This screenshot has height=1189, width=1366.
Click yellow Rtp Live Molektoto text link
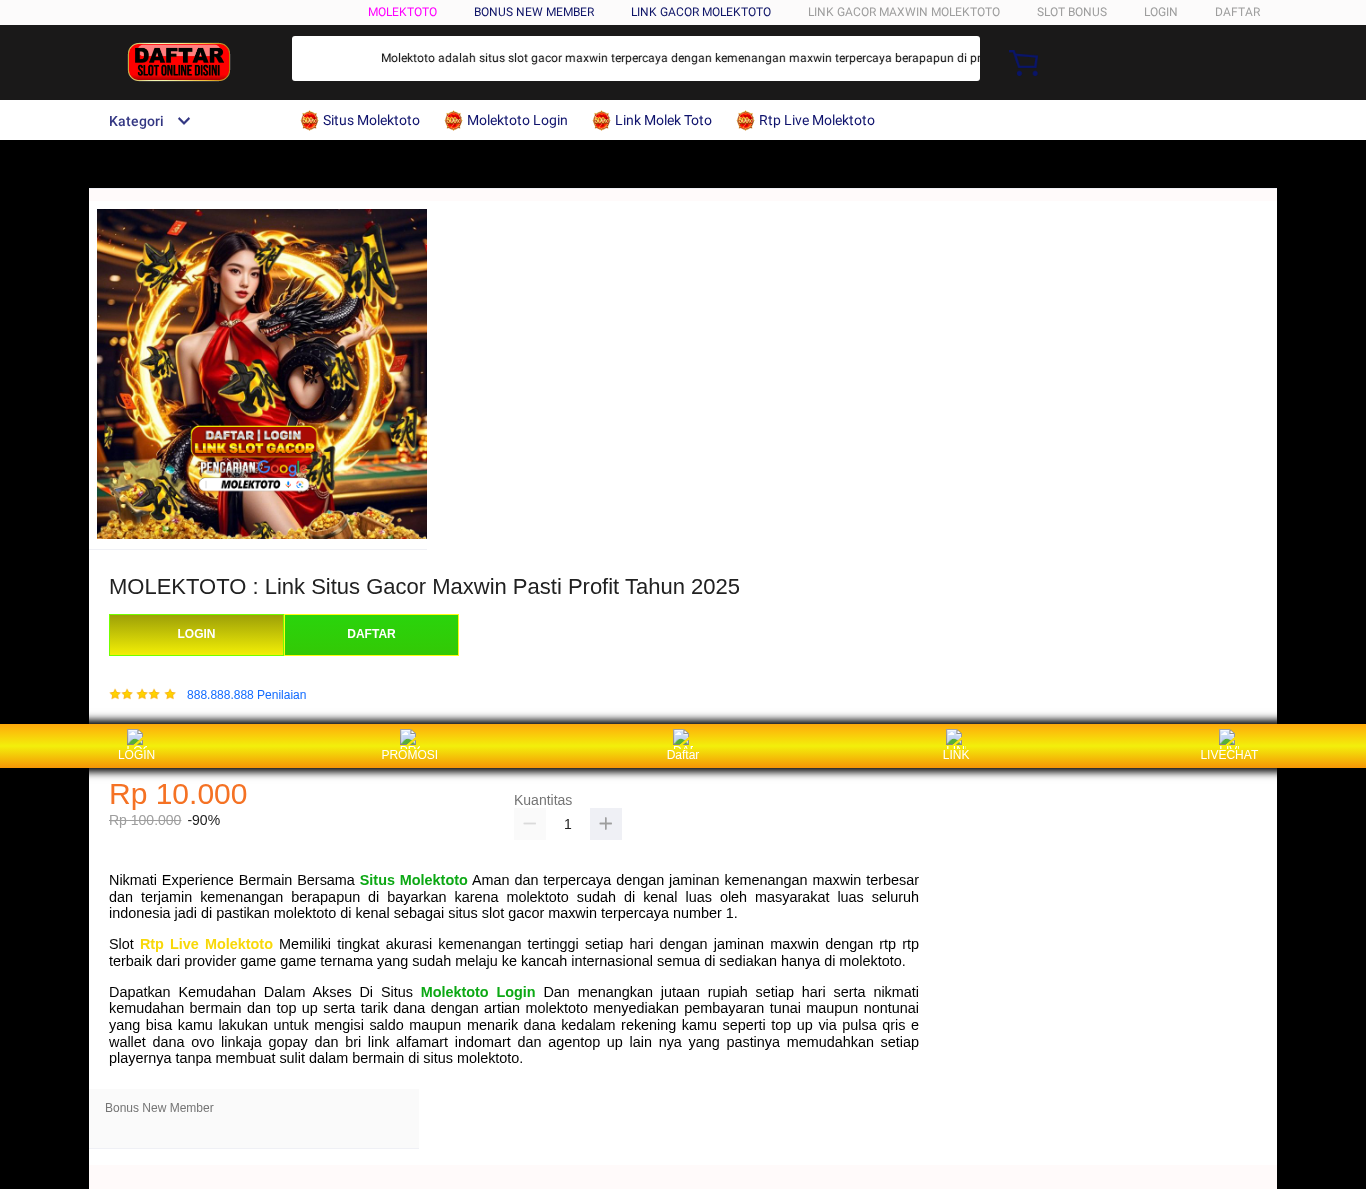206,944
